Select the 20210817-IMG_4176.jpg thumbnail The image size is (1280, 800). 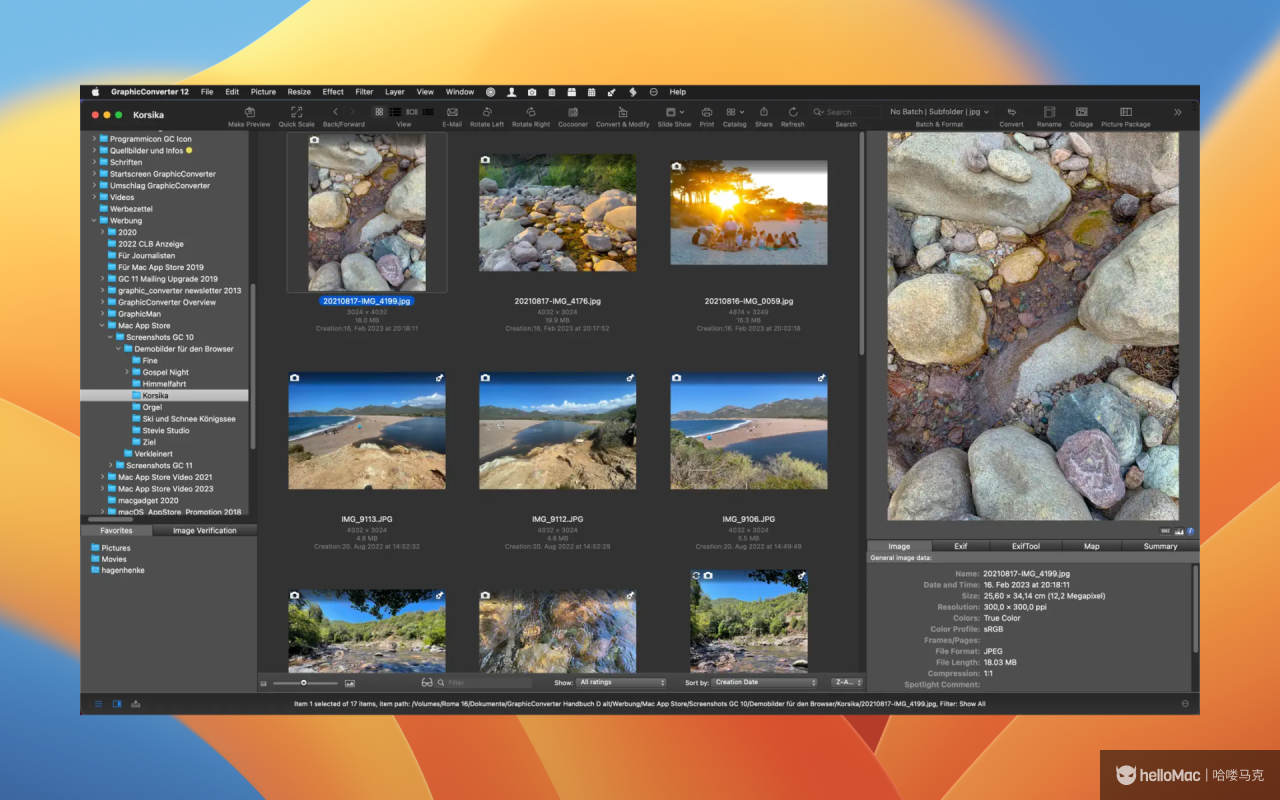click(558, 212)
